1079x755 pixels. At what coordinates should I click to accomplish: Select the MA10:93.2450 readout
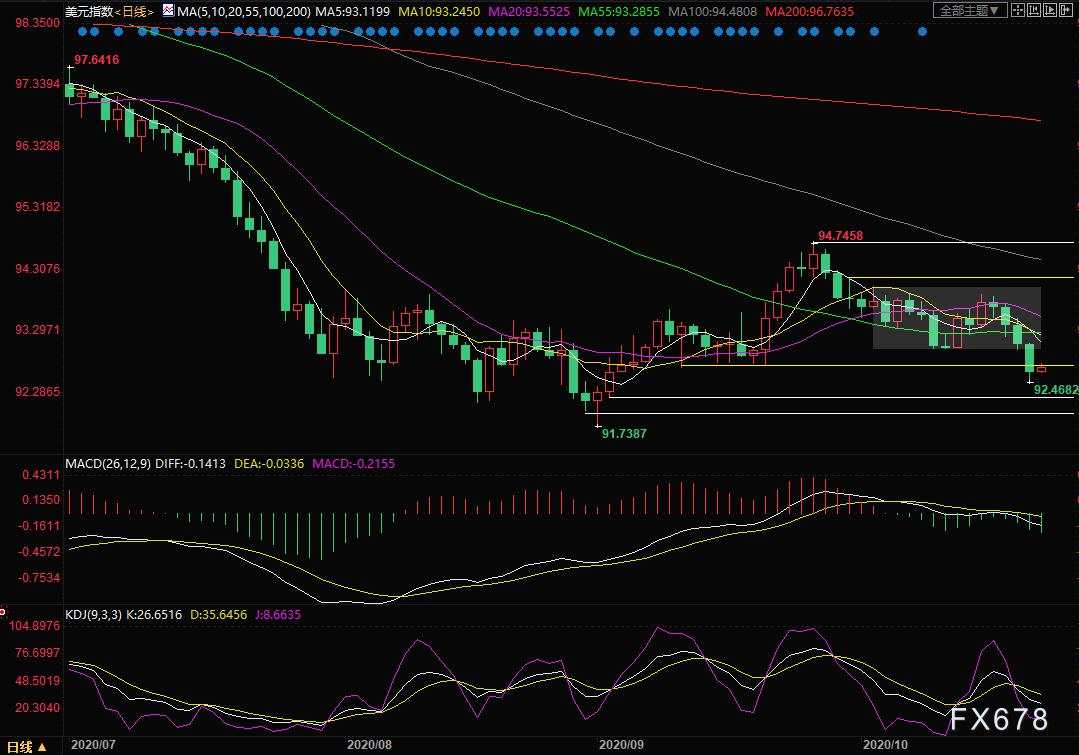tap(439, 12)
